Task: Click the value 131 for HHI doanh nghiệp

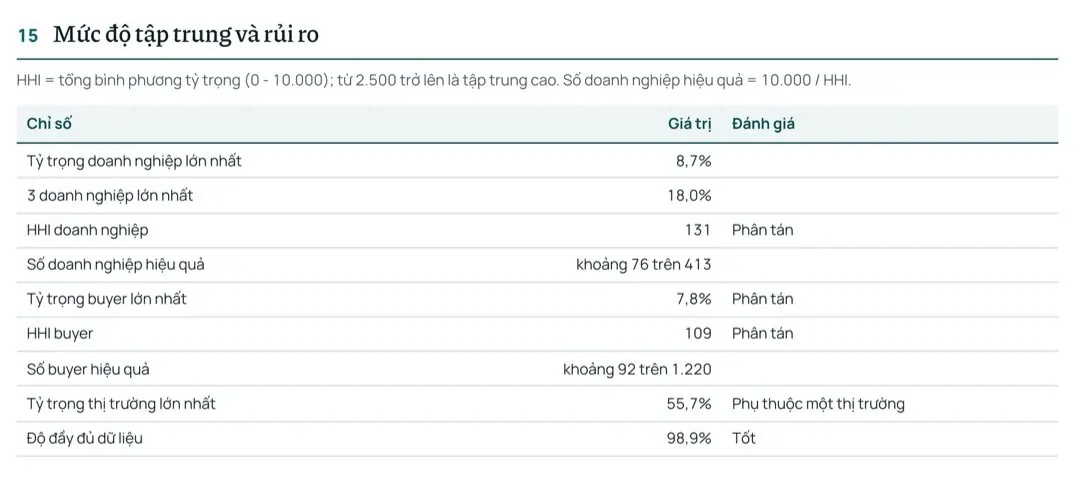Action: click(698, 230)
